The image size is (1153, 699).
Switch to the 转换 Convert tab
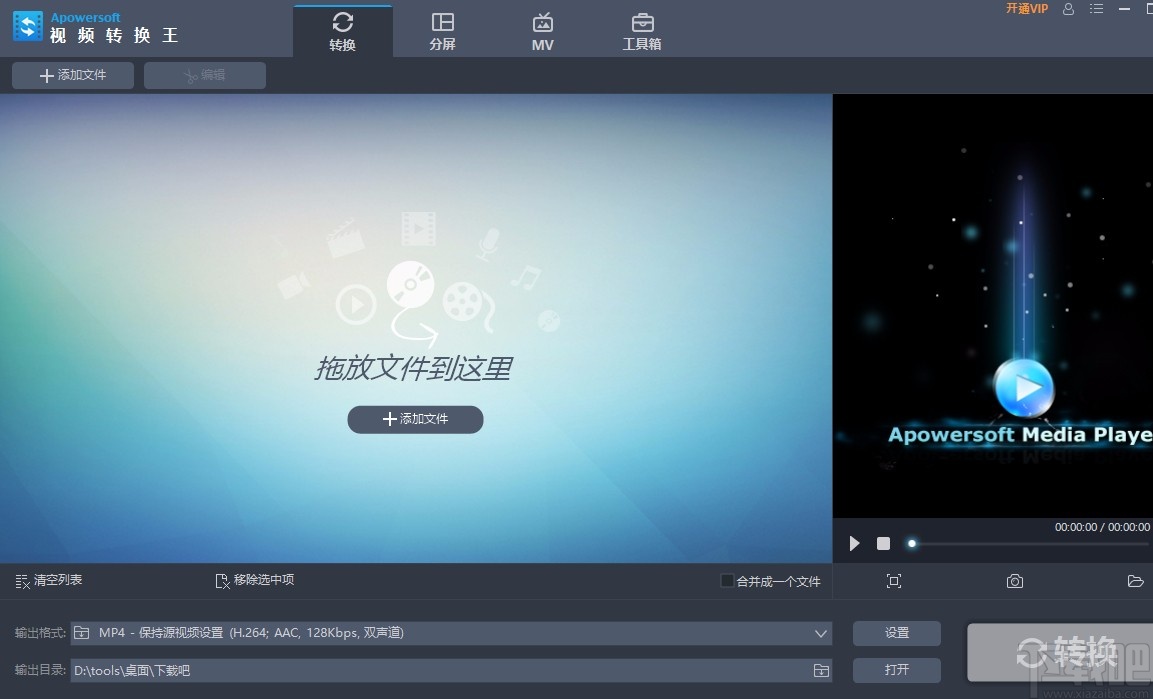[x=343, y=28]
